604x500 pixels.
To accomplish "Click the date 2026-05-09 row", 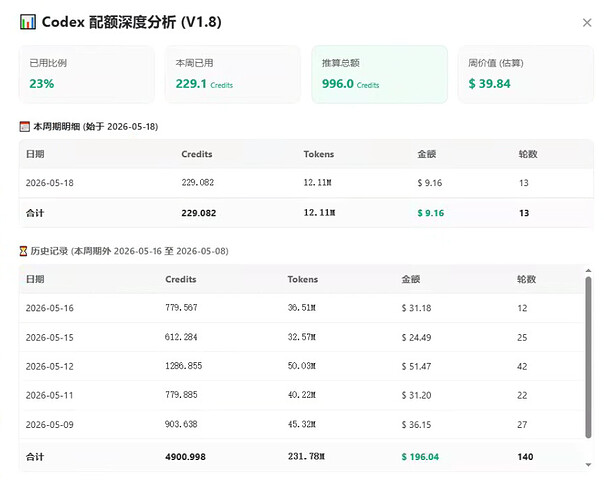I will tap(302, 424).
